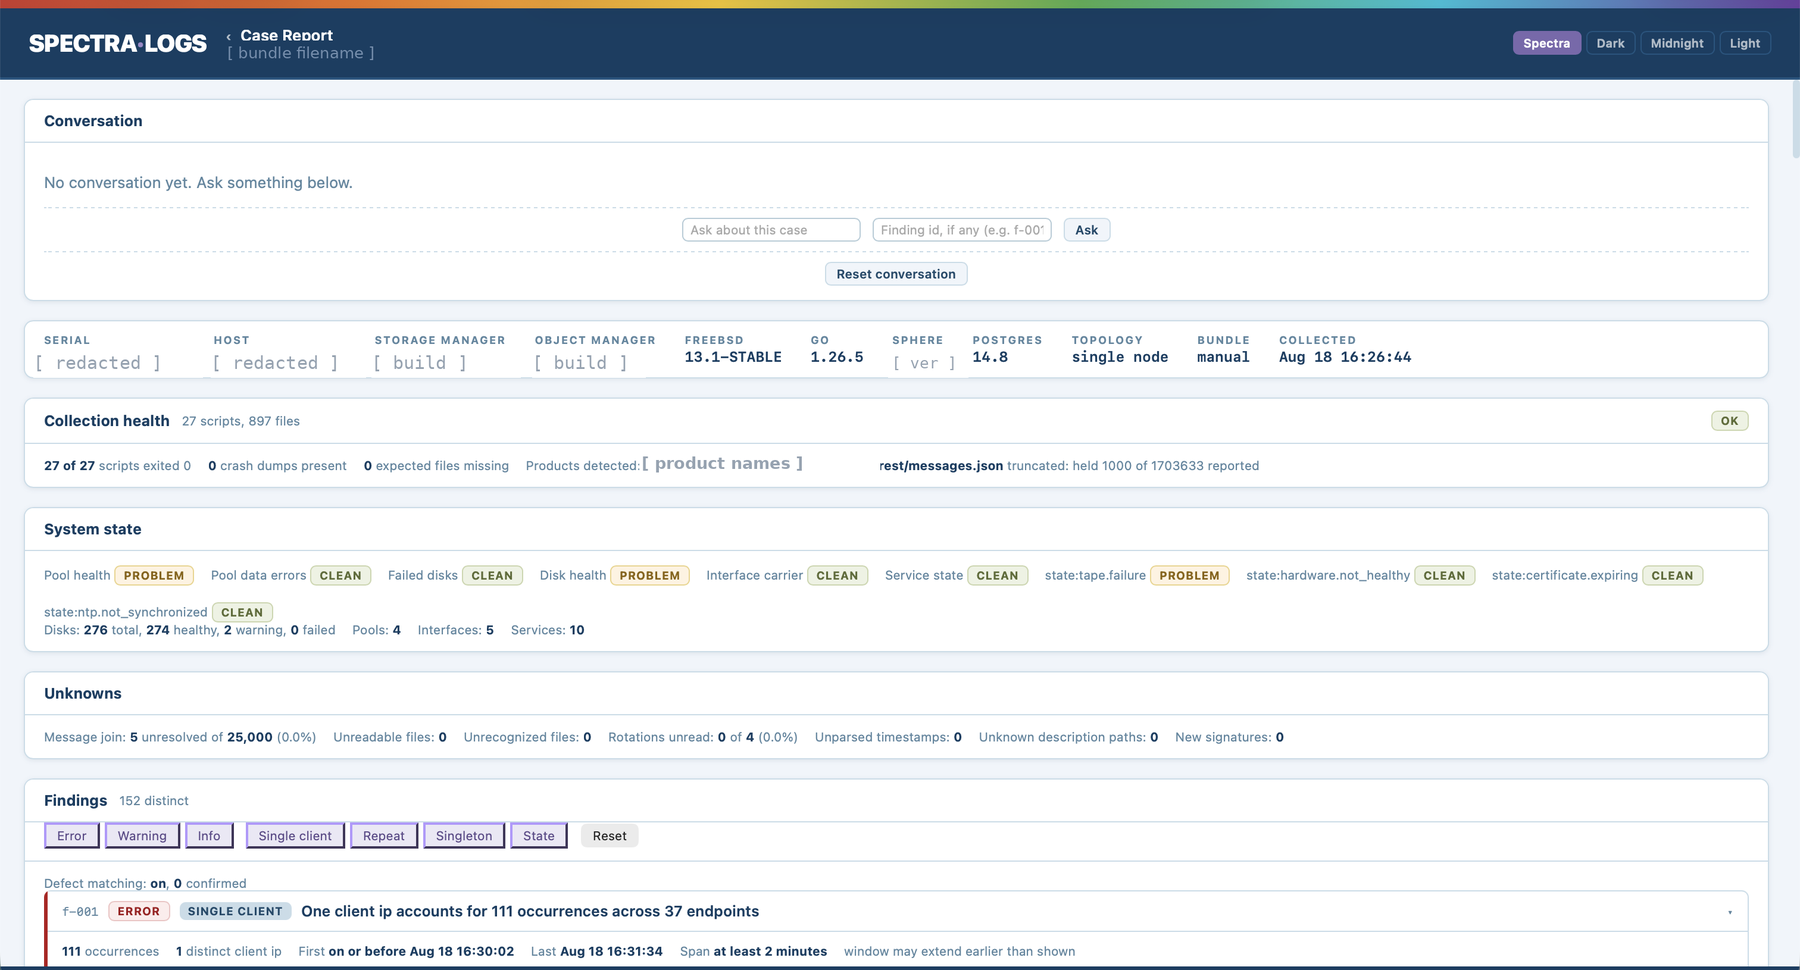Click the Go version 1.26.5
The width and height of the screenshot is (1800, 970).
coord(837,357)
